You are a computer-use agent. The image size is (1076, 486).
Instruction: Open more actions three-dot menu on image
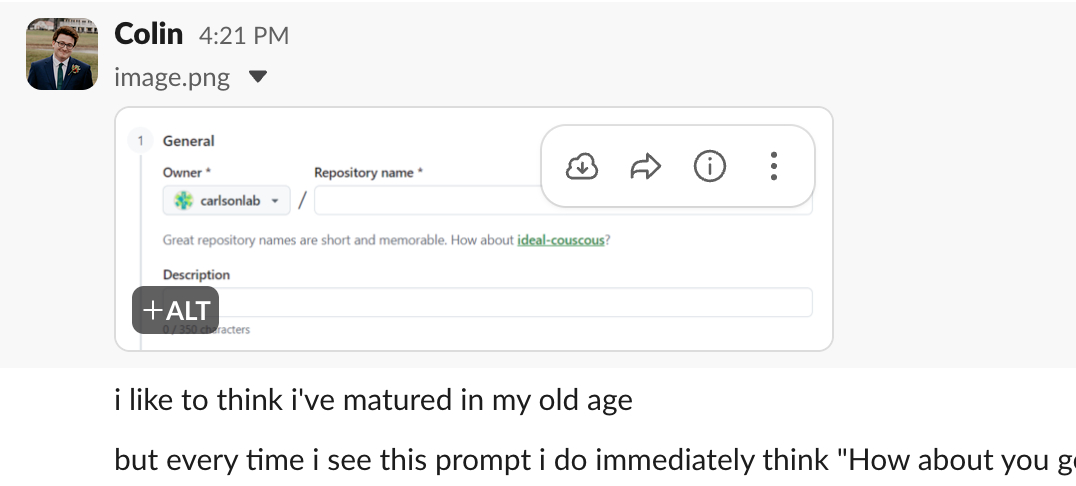773,167
